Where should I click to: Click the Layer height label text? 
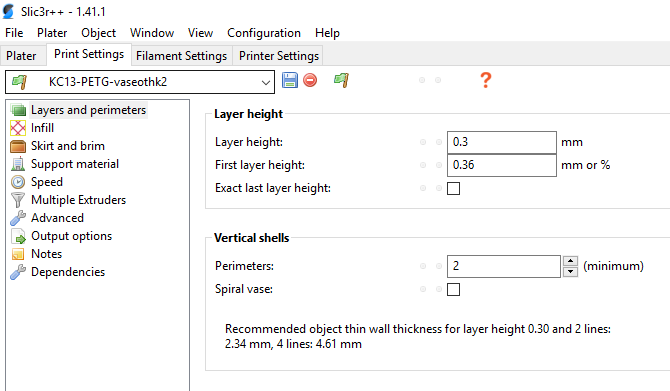[249, 142]
